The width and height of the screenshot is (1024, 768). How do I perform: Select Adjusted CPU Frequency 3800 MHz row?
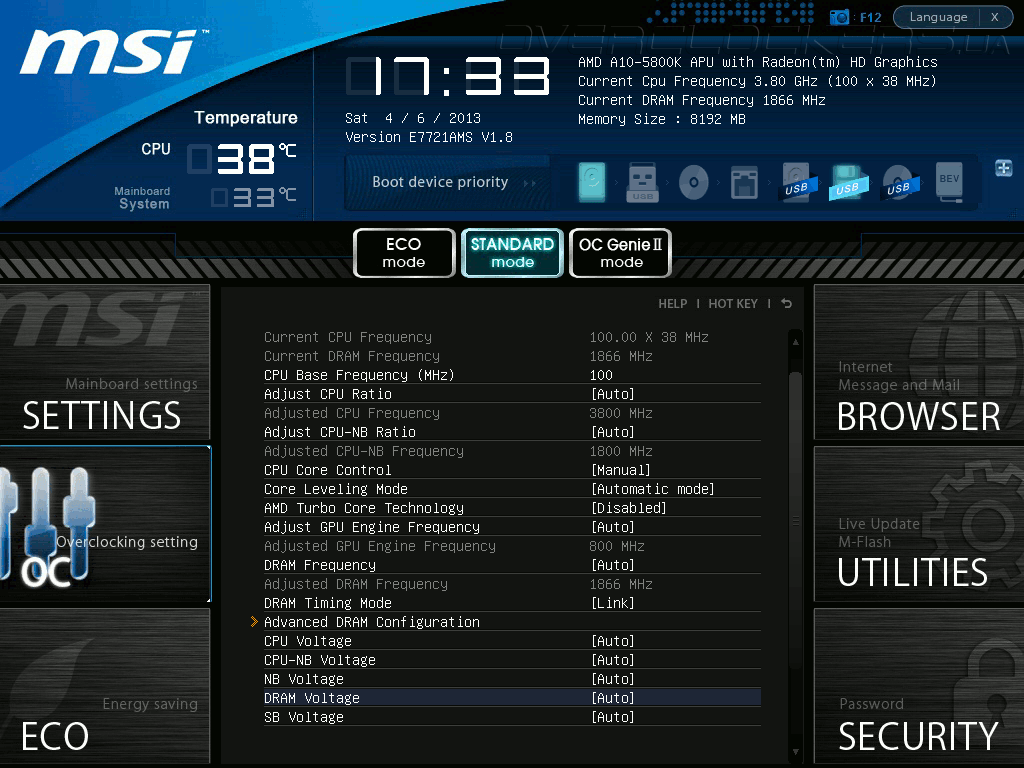click(512, 413)
